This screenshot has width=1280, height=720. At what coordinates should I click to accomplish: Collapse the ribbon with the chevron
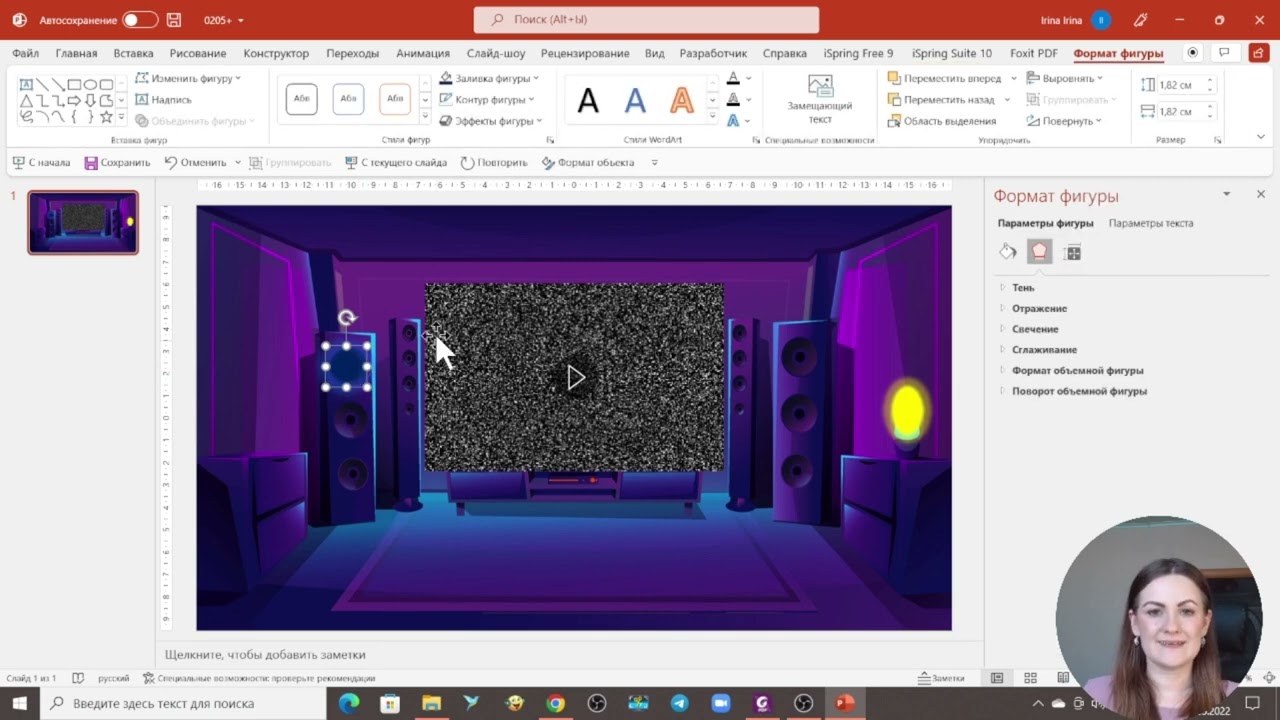(x=1260, y=138)
